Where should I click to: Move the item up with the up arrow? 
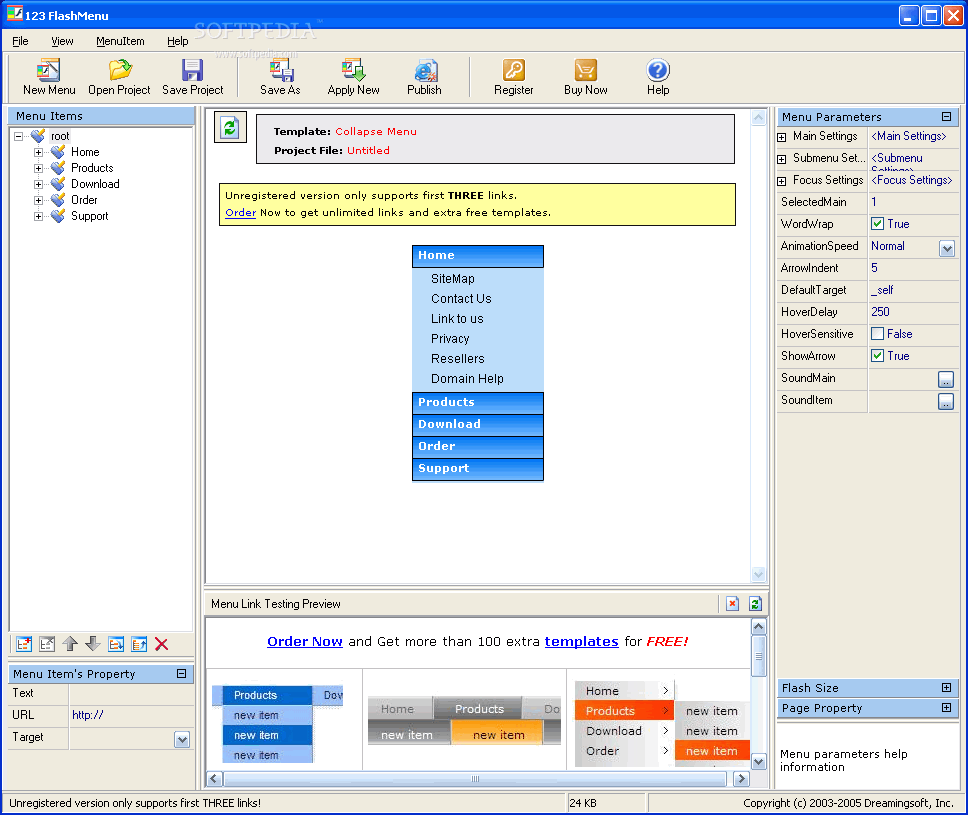(x=70, y=644)
